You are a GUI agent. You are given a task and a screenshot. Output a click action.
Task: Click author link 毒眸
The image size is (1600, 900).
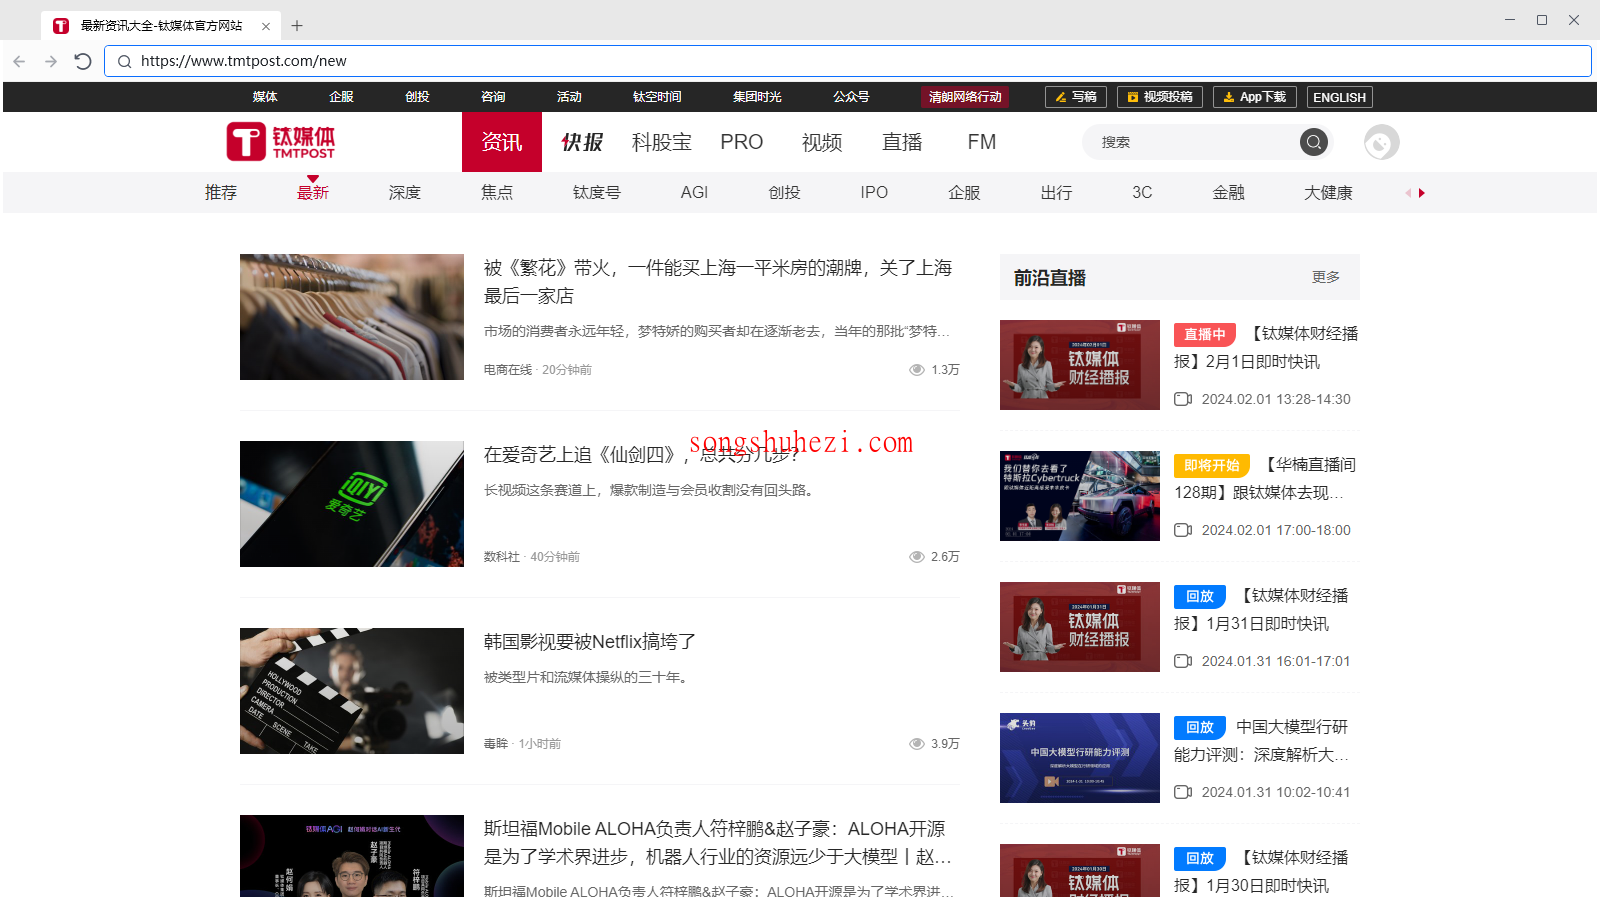496,744
